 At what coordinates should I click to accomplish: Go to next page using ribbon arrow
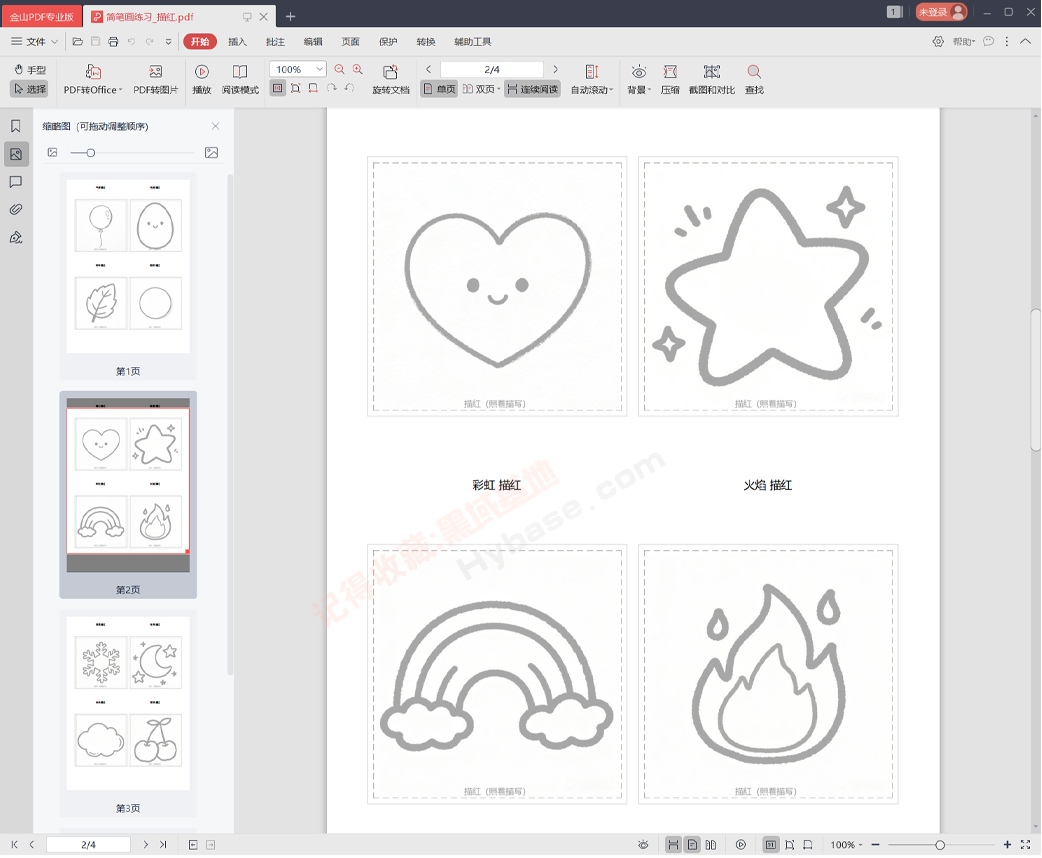556,69
